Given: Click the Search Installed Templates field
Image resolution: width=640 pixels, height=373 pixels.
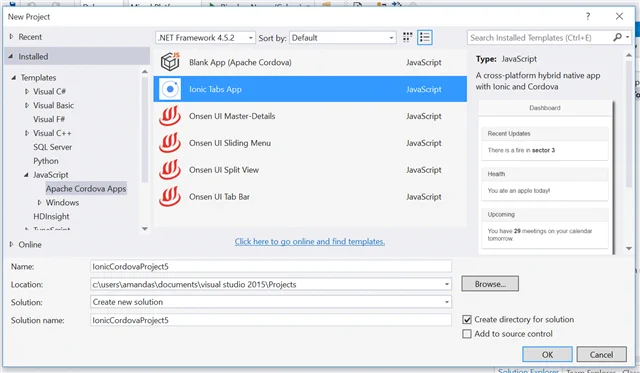Looking at the screenshot, I should 540,38.
